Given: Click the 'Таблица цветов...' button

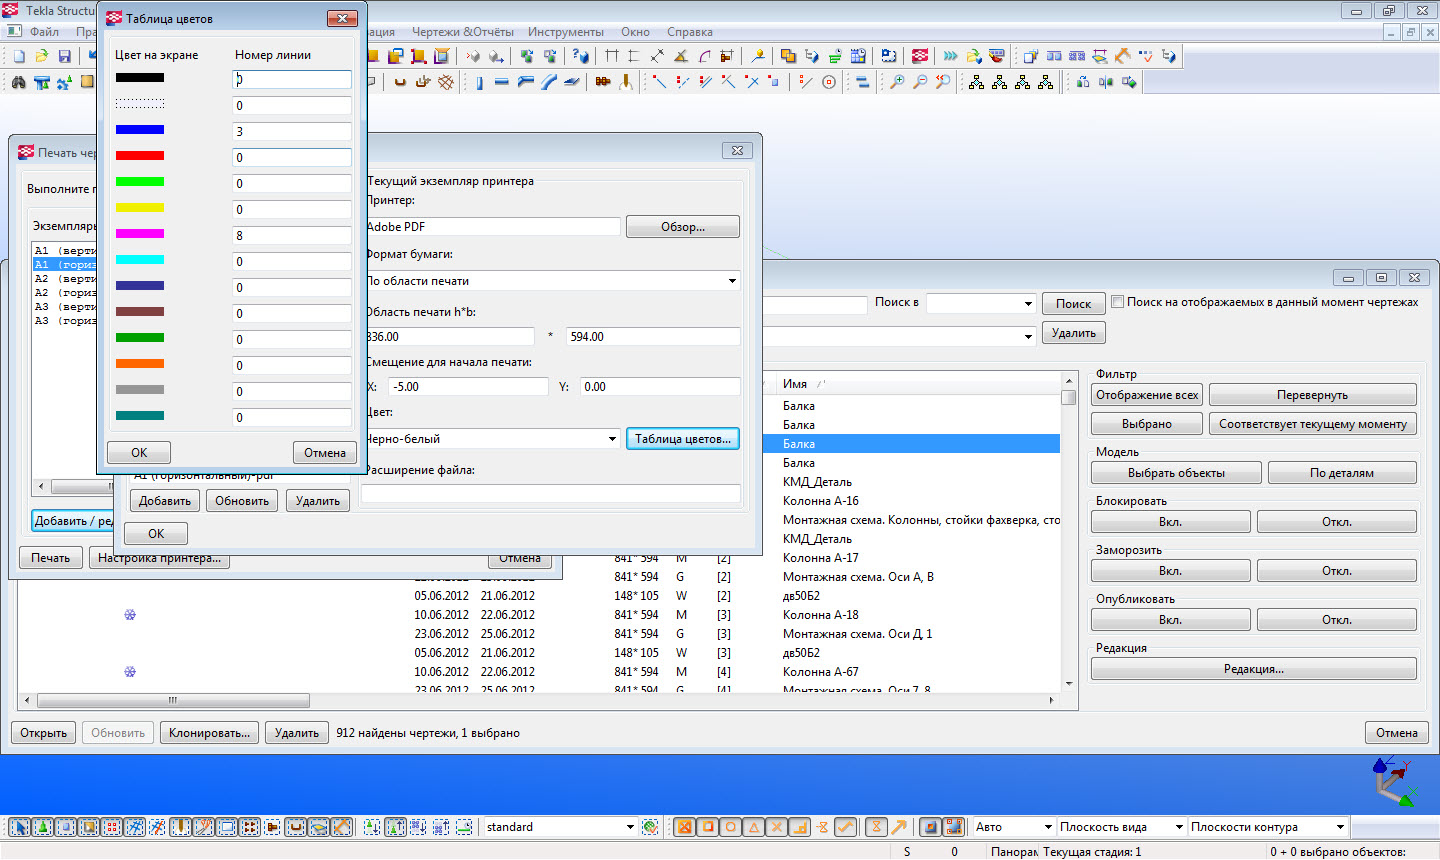Looking at the screenshot, I should pos(682,439).
